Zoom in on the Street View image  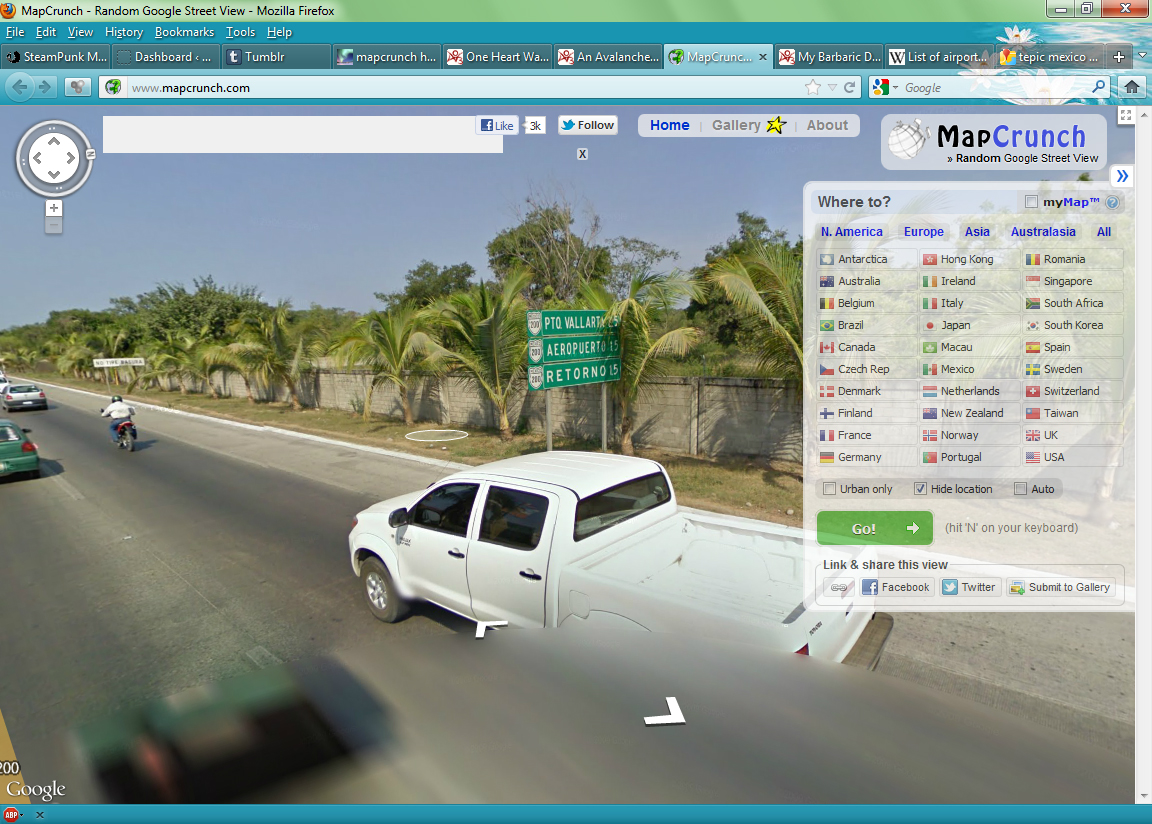click(54, 208)
